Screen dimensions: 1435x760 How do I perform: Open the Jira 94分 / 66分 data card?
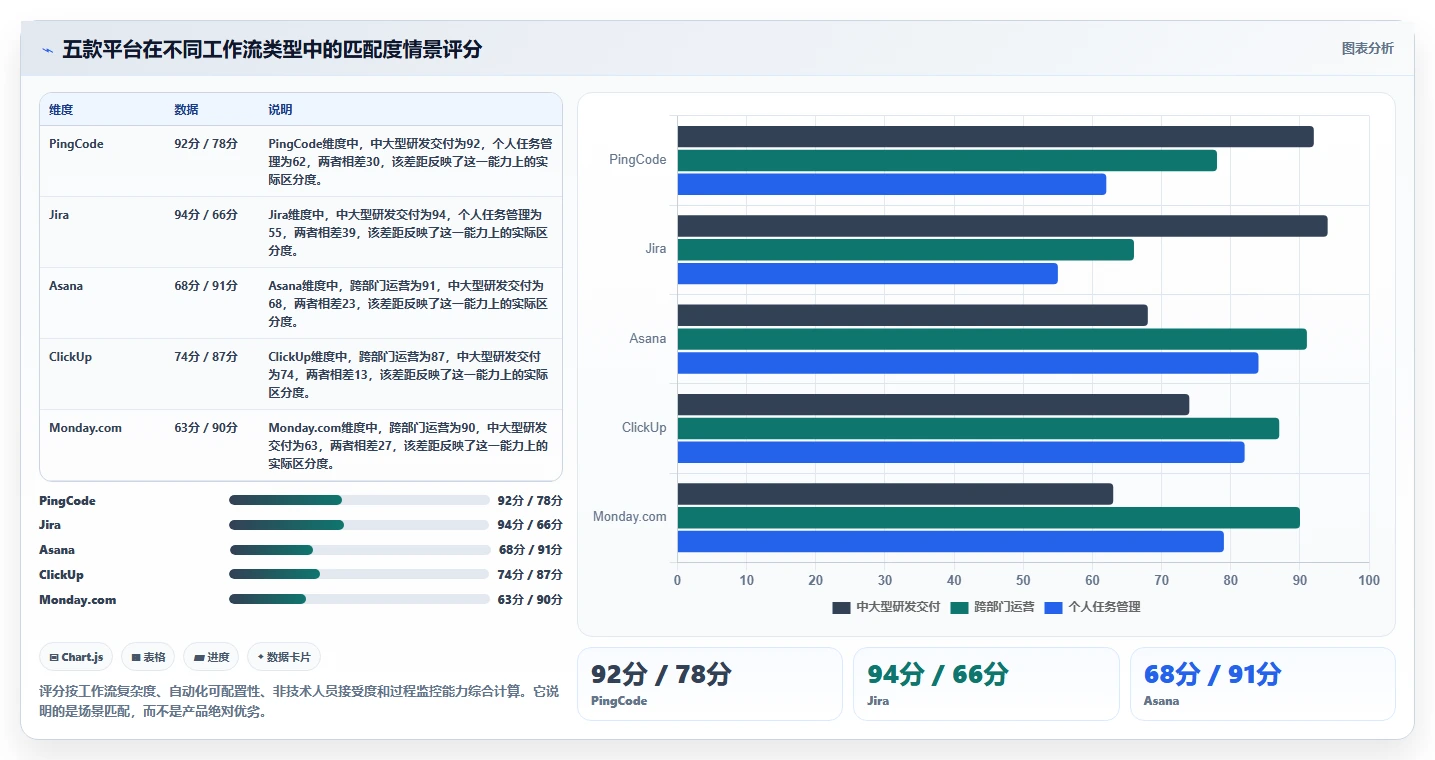pyautogui.click(x=986, y=684)
